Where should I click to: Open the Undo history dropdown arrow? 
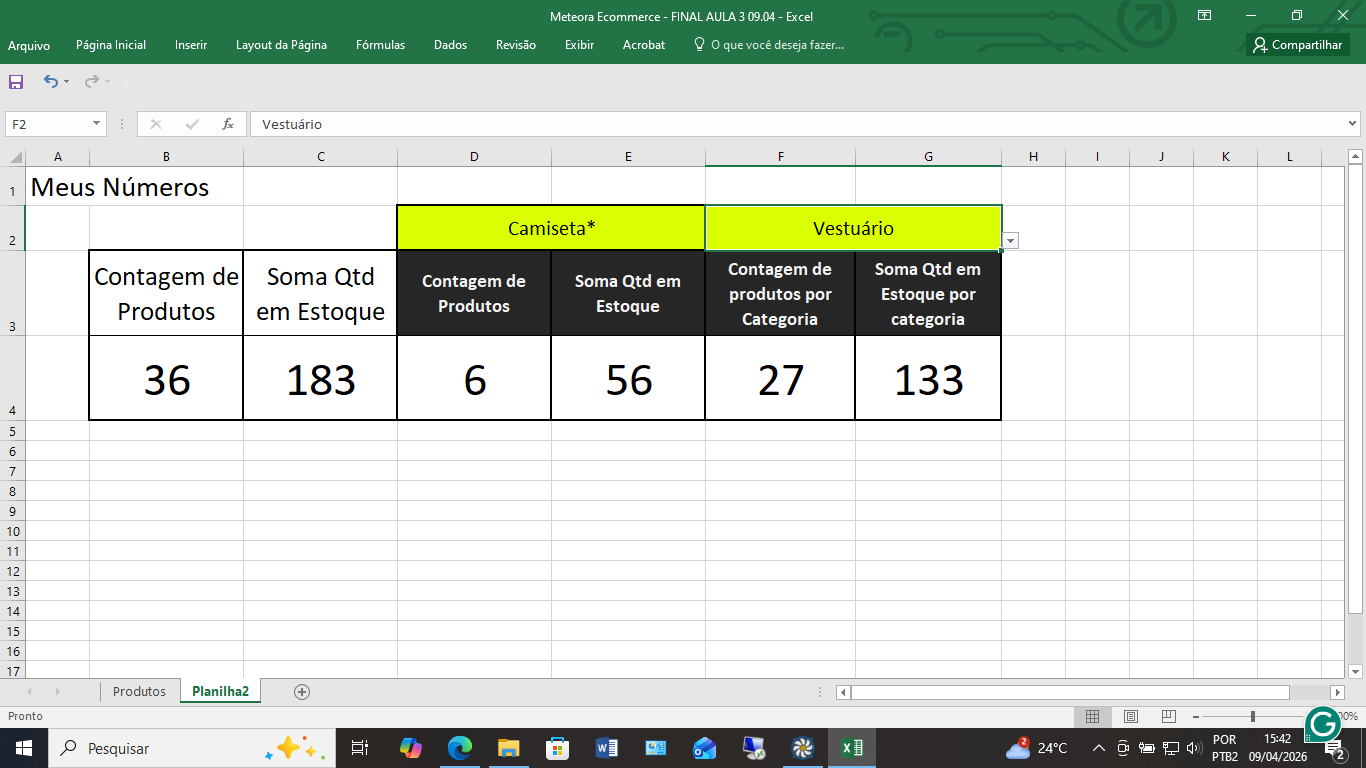pyautogui.click(x=67, y=82)
